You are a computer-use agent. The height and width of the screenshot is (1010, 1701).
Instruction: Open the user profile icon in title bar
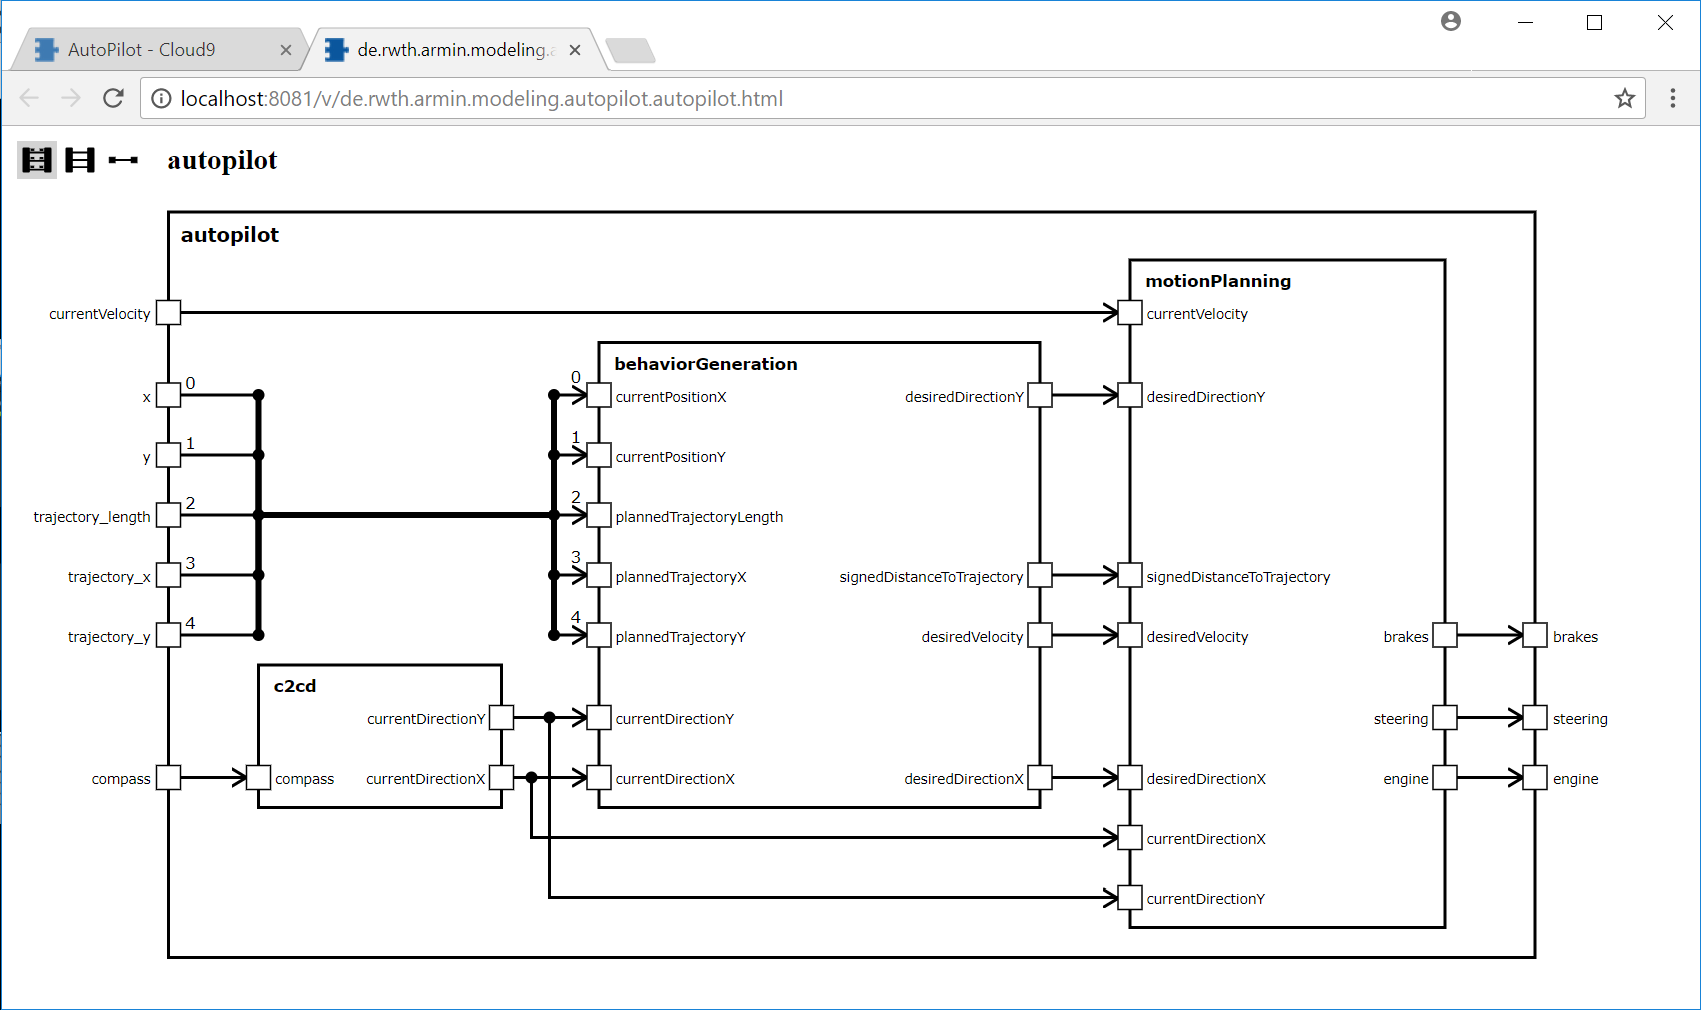pos(1450,21)
